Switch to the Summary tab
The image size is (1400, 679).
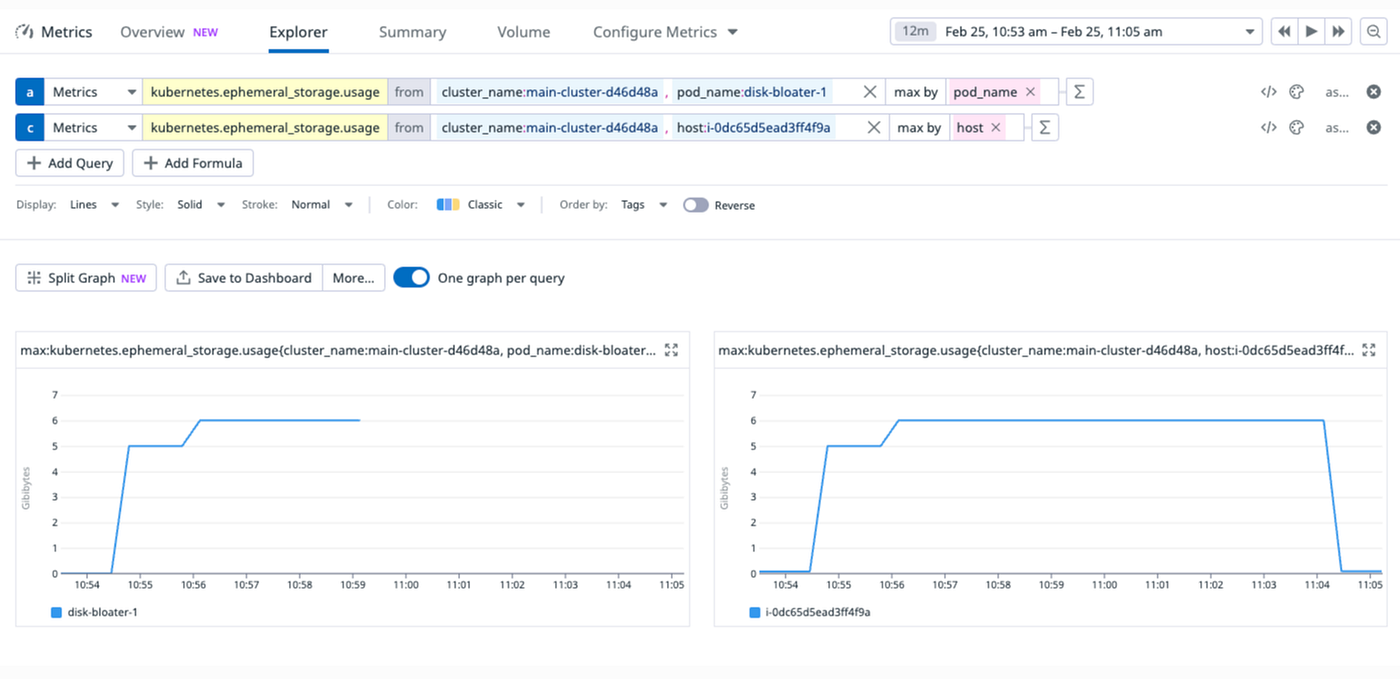tap(412, 32)
